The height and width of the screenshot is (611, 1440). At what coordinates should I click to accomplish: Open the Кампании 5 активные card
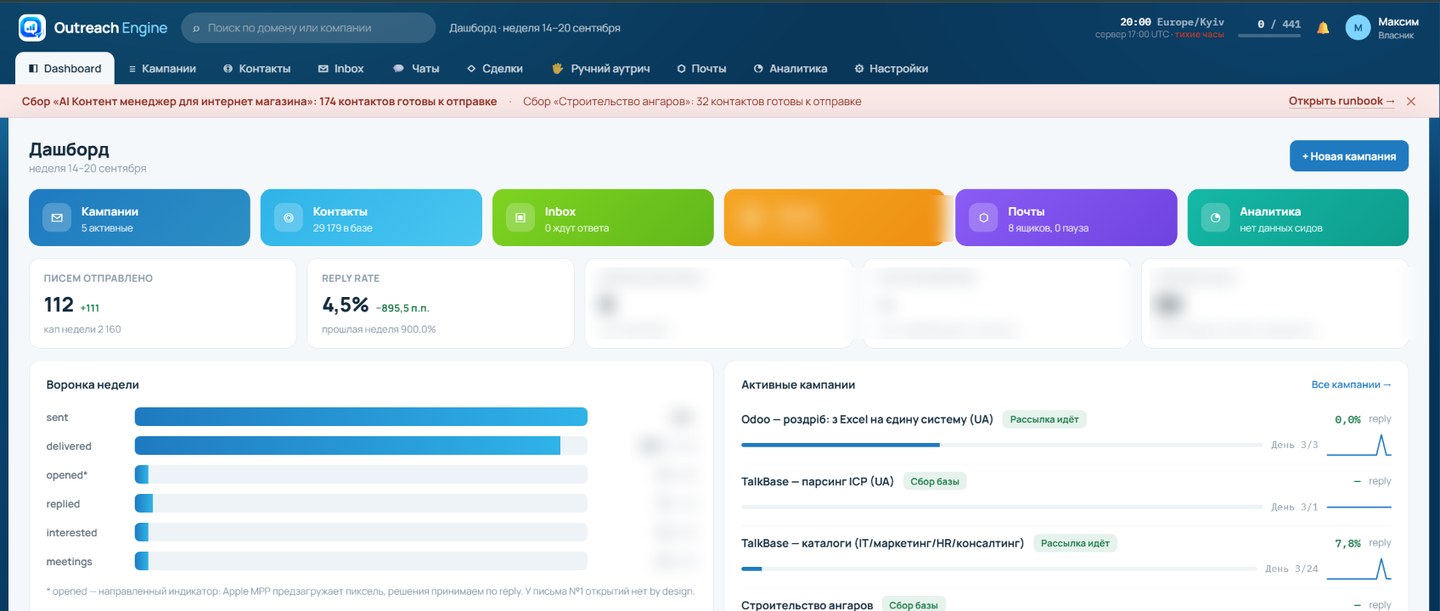(x=140, y=218)
